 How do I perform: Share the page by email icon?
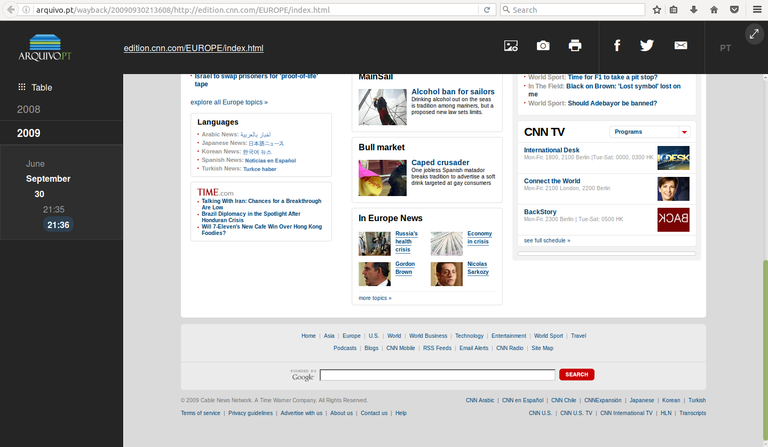pyautogui.click(x=680, y=46)
